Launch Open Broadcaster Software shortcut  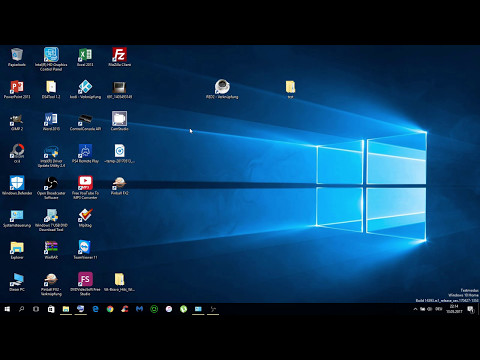coord(51,188)
